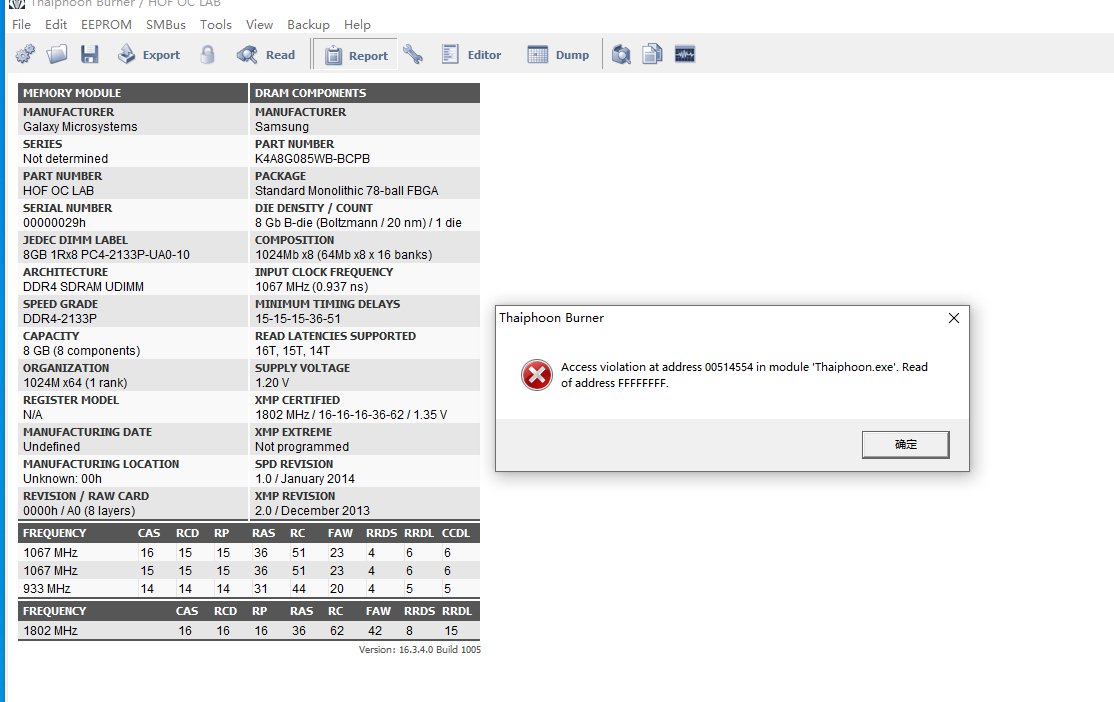The width and height of the screenshot is (1114, 702).
Task: Click the wrench tool icon
Action: [x=413, y=55]
